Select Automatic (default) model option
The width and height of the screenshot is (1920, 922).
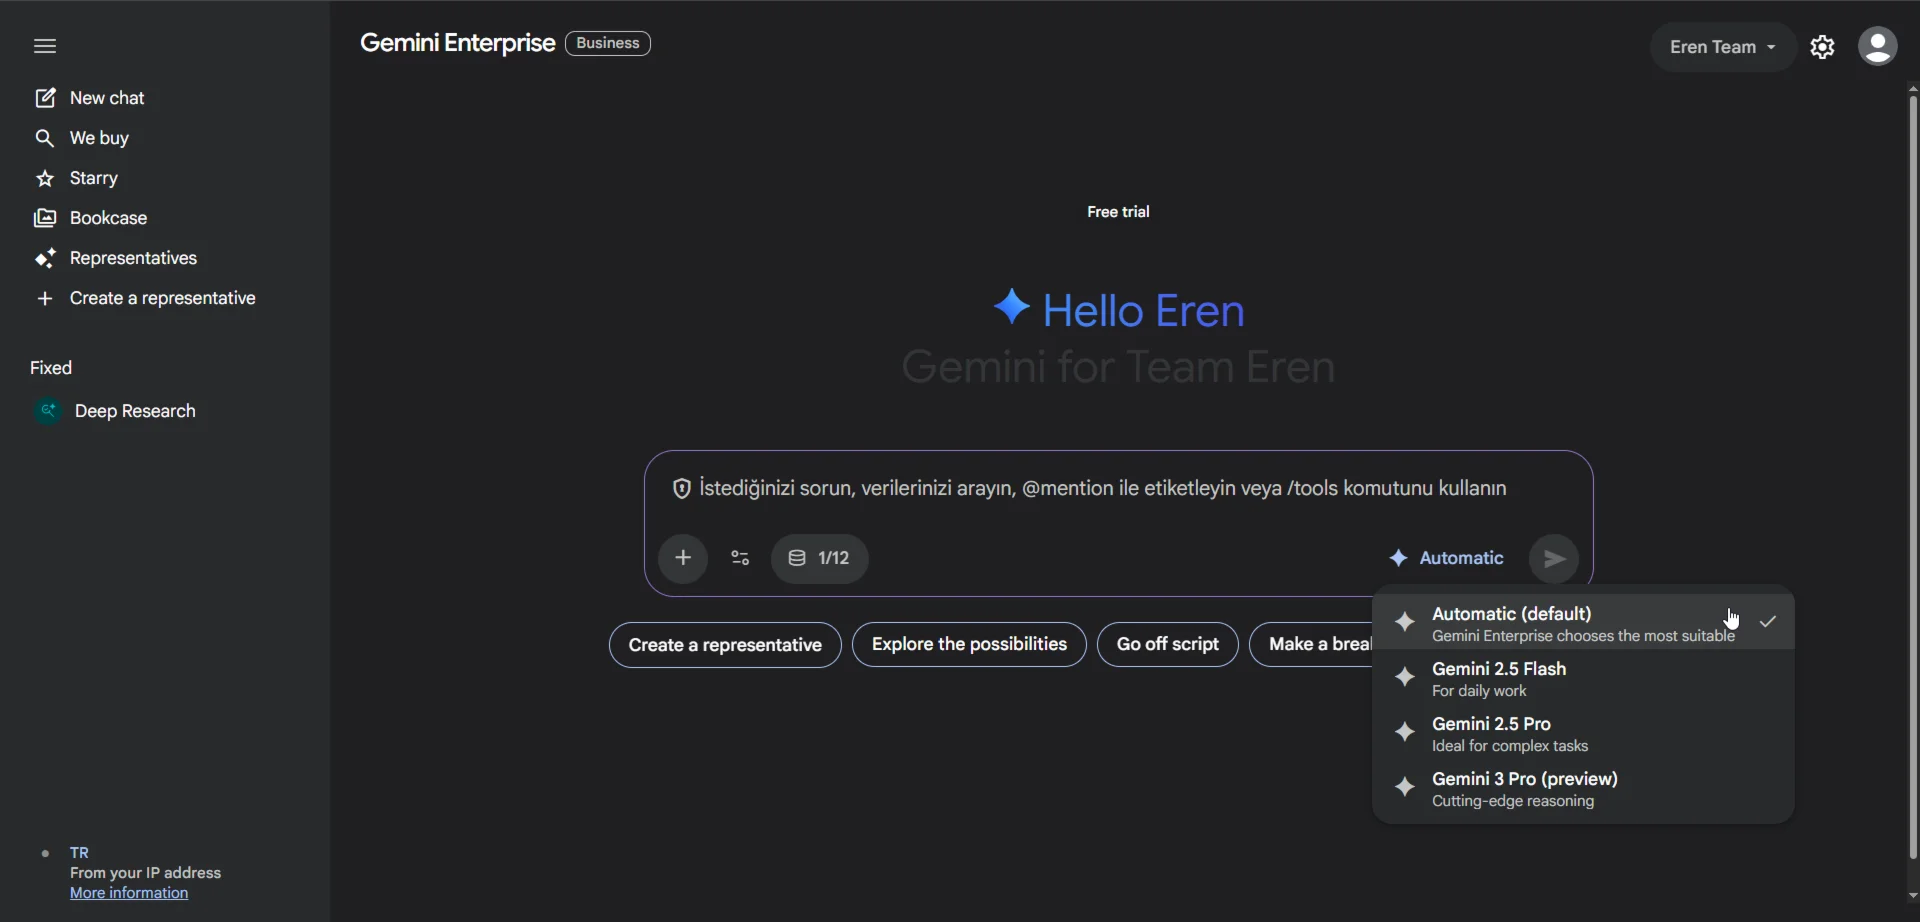coord(1584,623)
